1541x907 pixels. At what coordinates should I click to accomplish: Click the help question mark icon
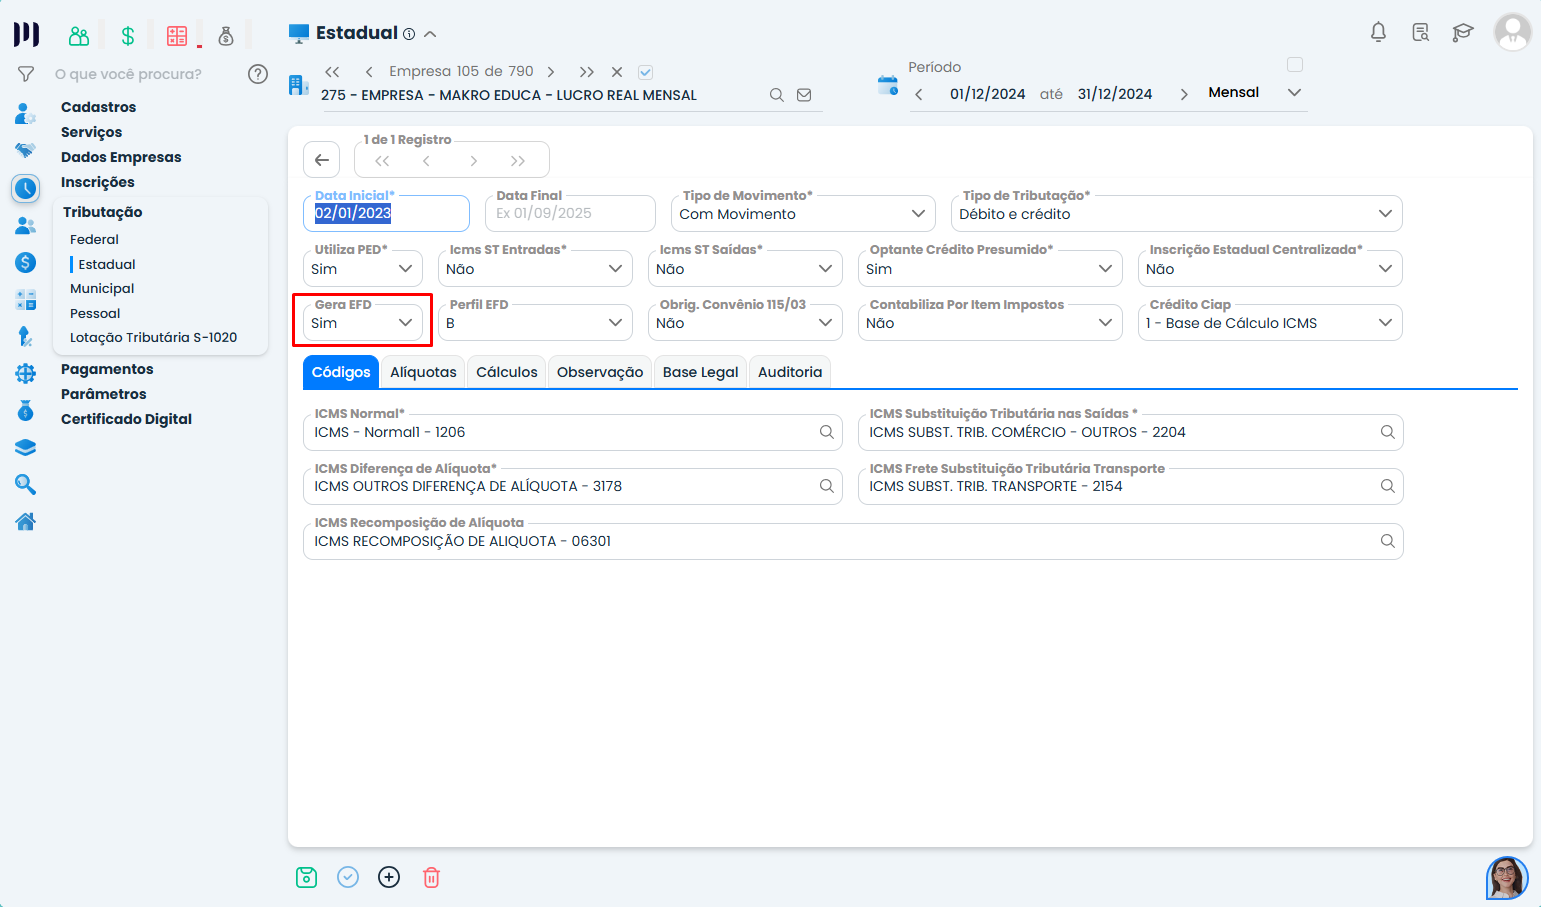258,74
